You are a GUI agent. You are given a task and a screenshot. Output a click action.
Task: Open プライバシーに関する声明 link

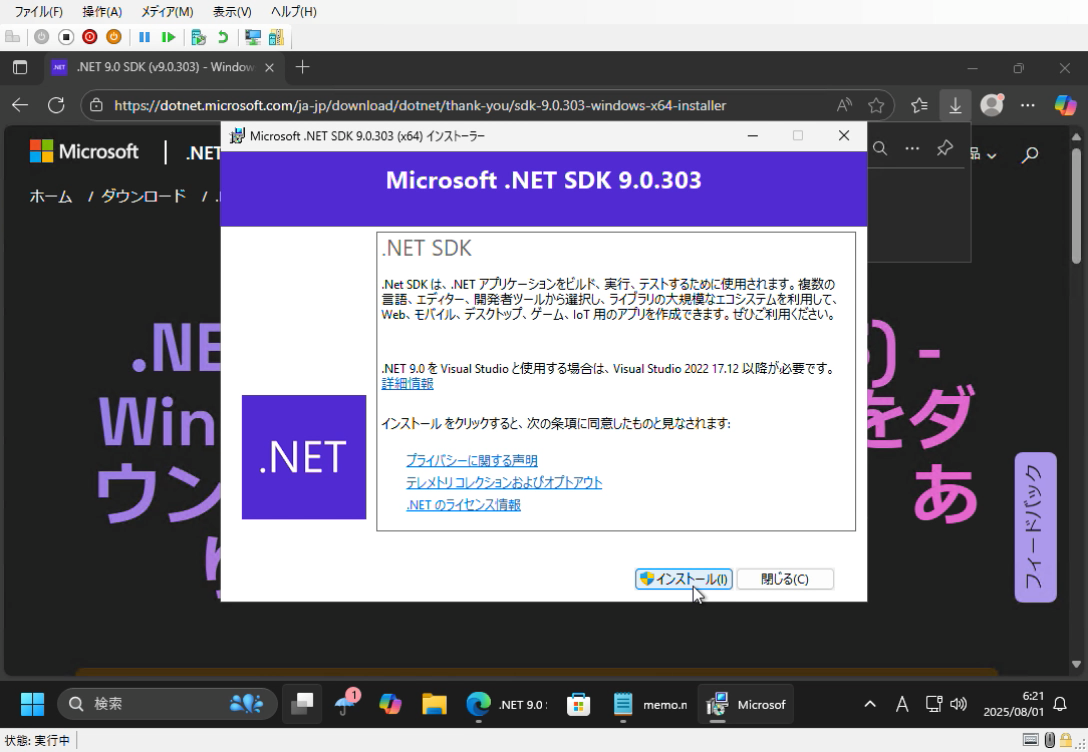[x=472, y=461]
